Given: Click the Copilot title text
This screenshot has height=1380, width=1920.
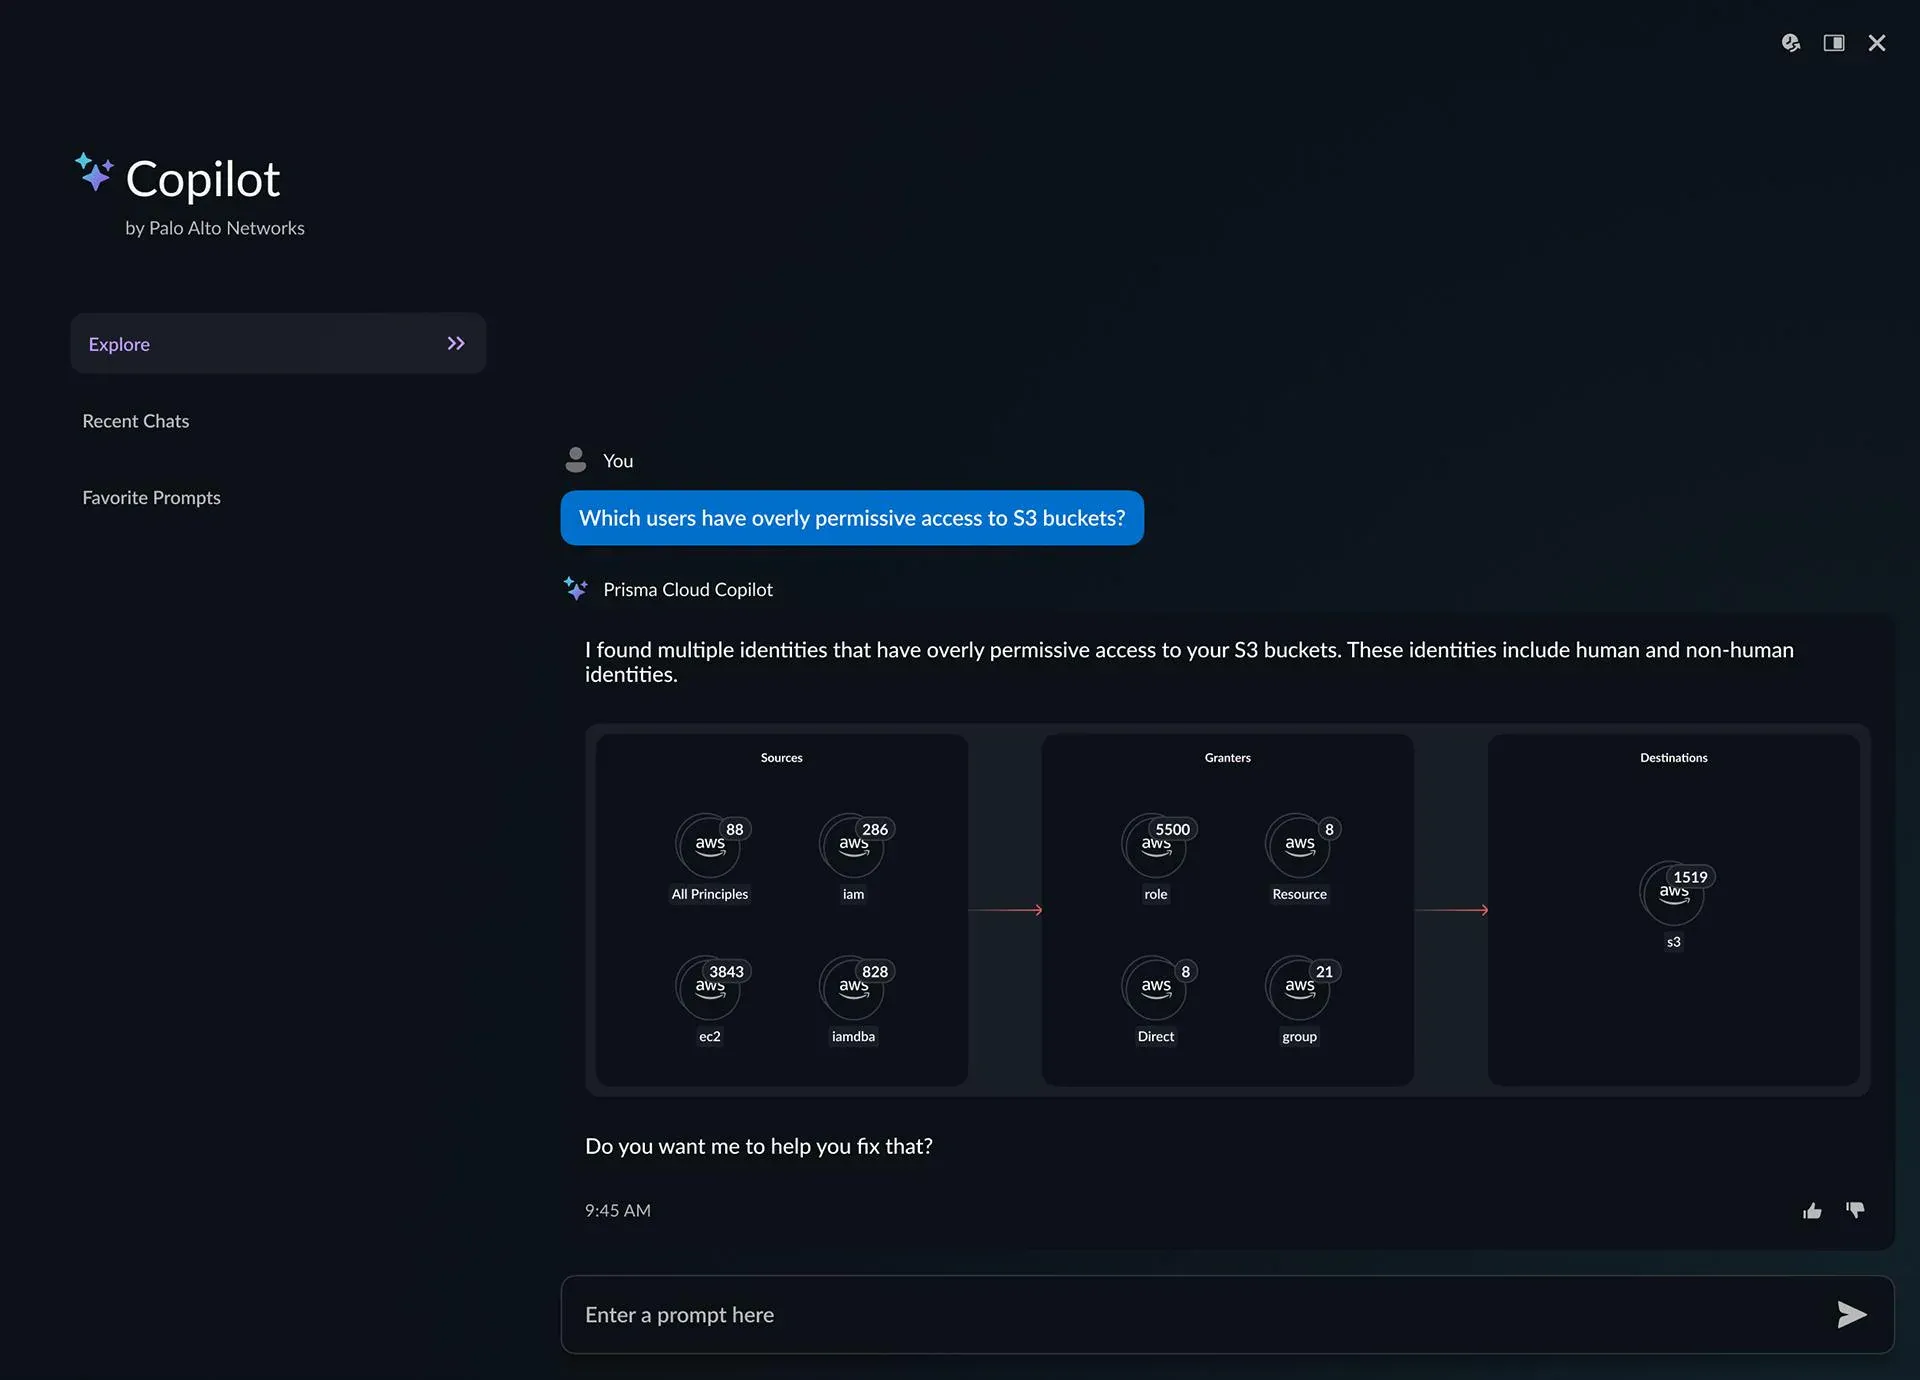Looking at the screenshot, I should click(x=203, y=180).
